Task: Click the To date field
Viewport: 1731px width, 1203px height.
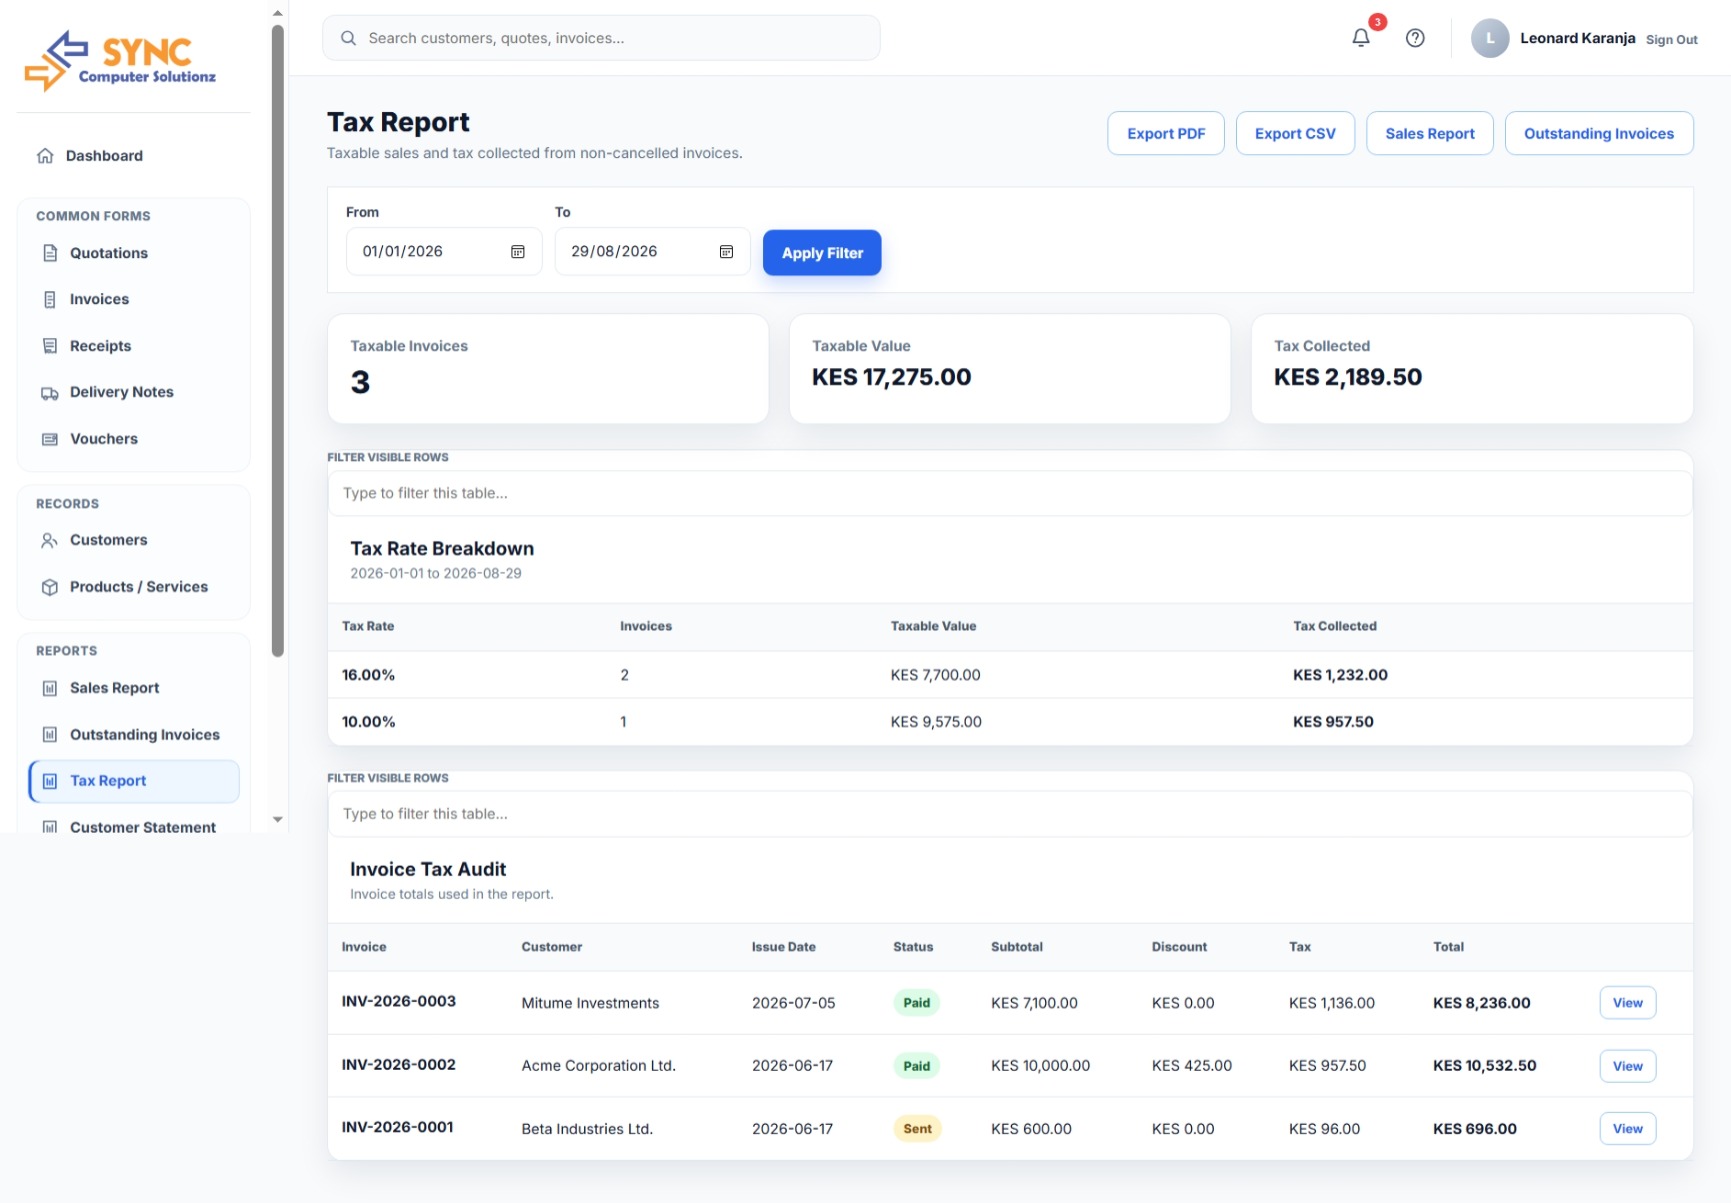Action: 653,252
